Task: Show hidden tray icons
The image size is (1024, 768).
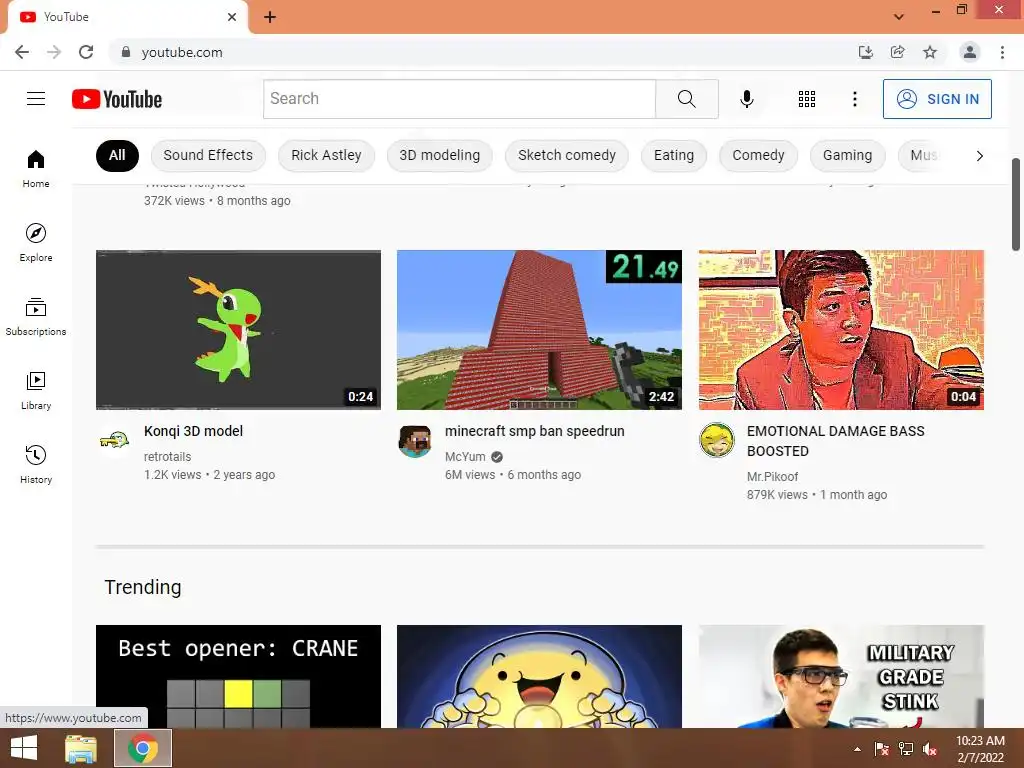Action: (x=857, y=749)
